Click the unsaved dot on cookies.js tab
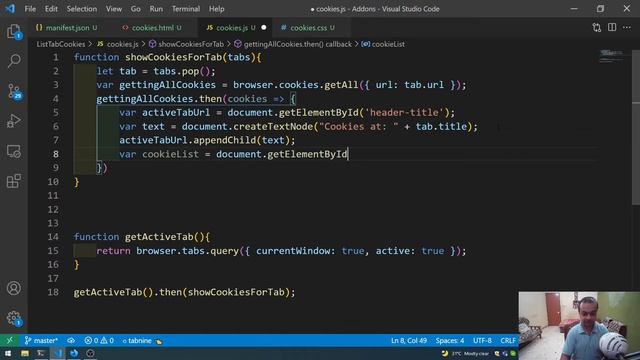Screen dimensions: 640x360 point(264,27)
